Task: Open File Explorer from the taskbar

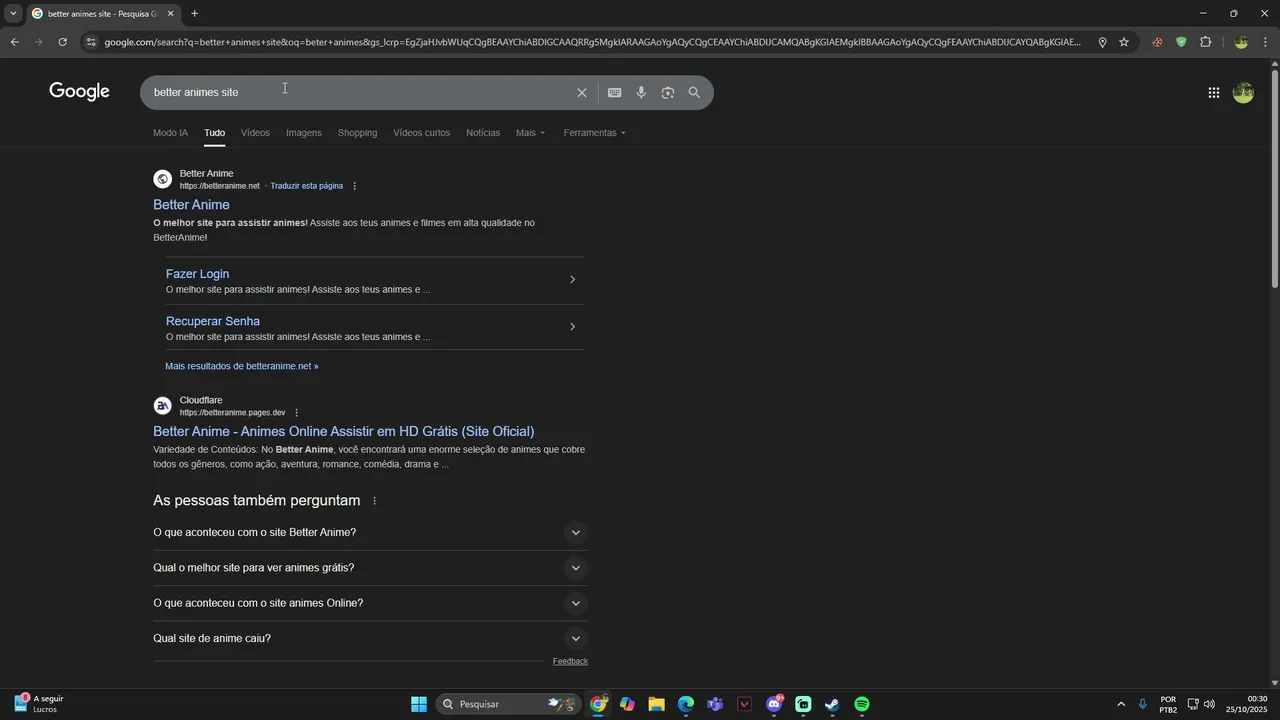Action: [x=656, y=704]
